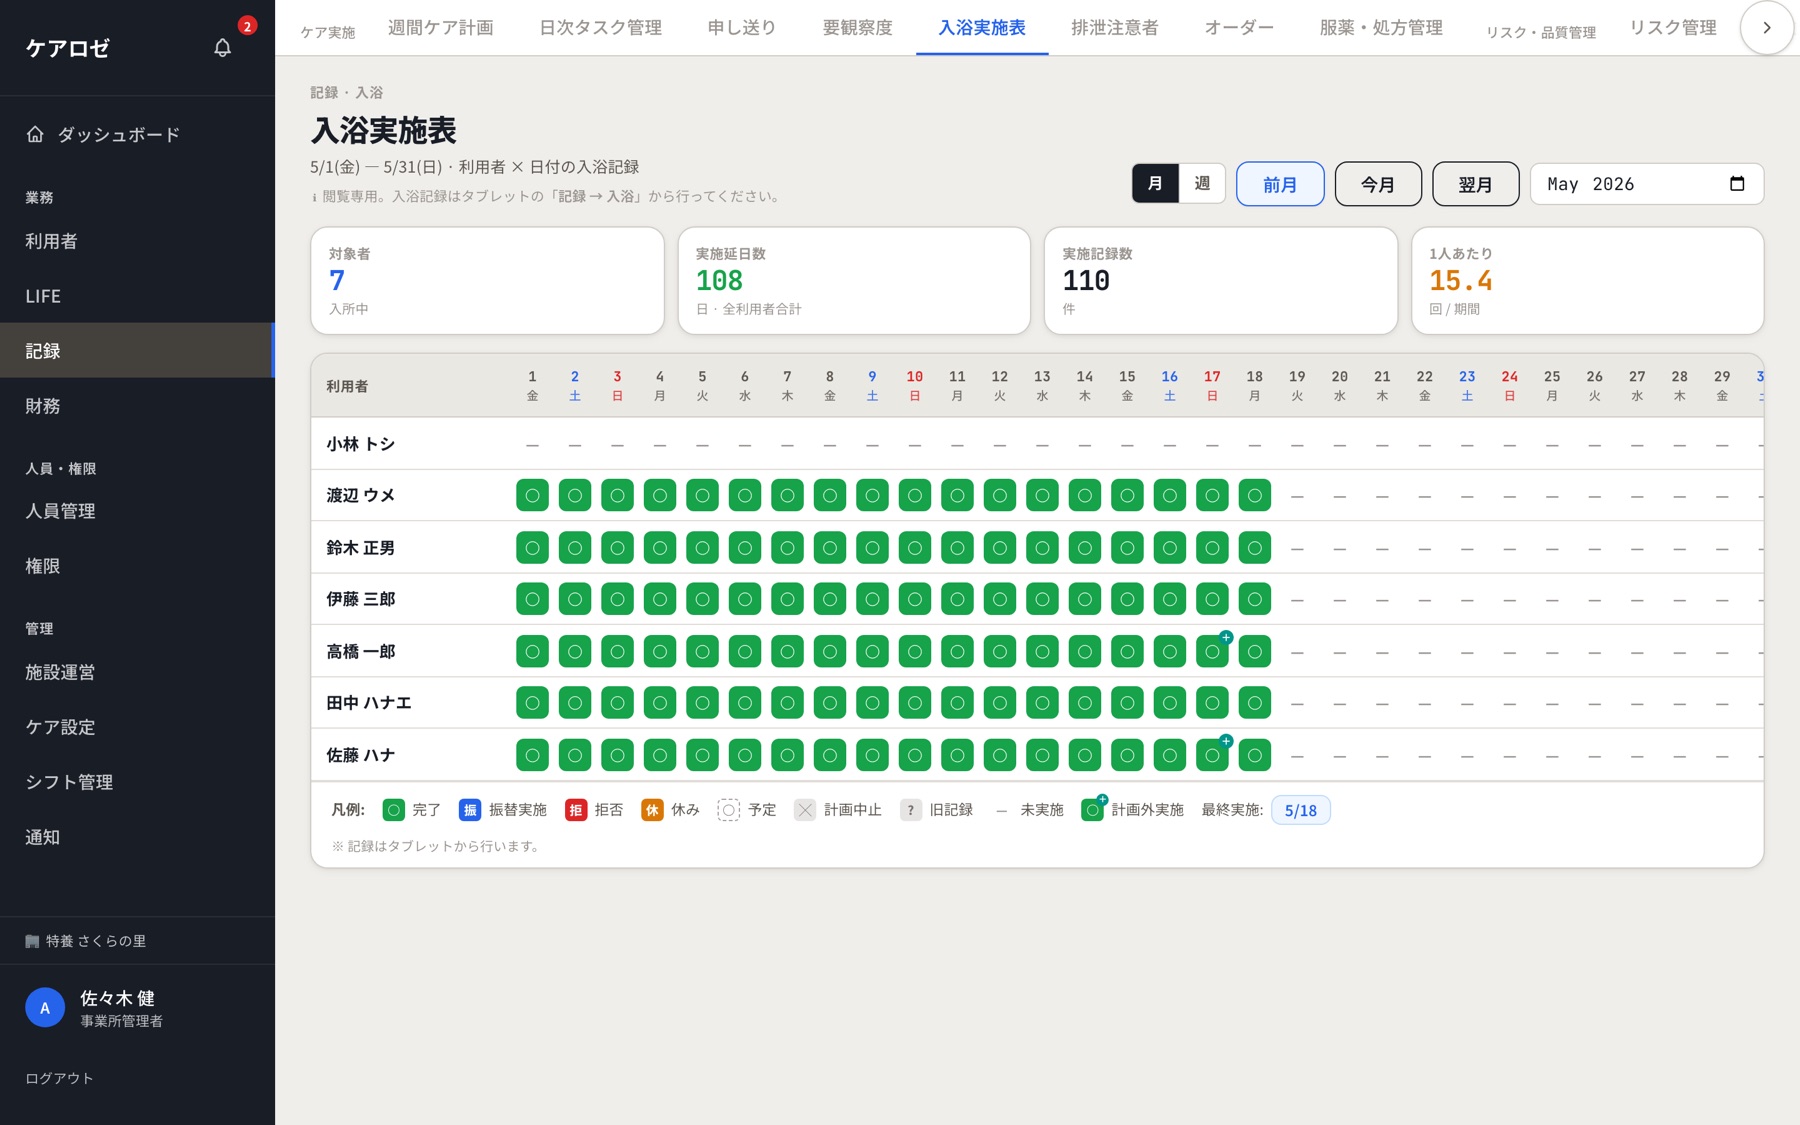The height and width of the screenshot is (1125, 1800).
Task: Go to the previous month with 前月
Action: (1280, 184)
